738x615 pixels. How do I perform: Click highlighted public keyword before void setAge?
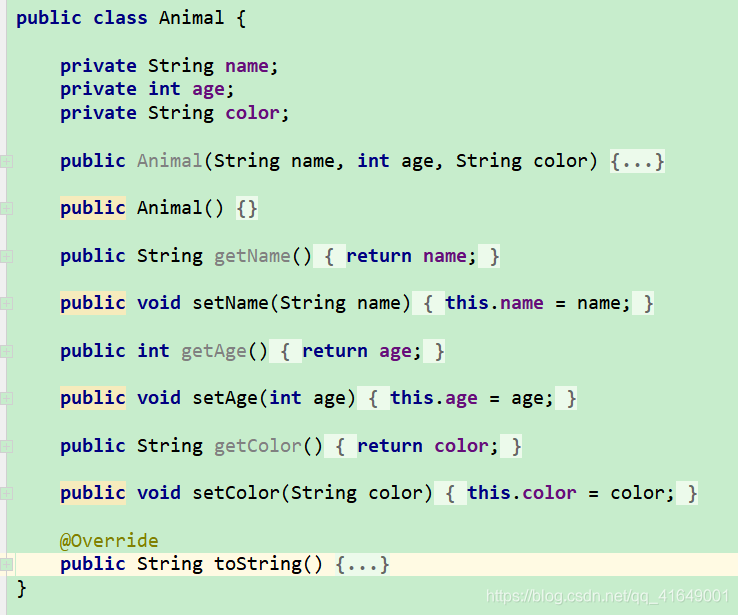(x=93, y=398)
